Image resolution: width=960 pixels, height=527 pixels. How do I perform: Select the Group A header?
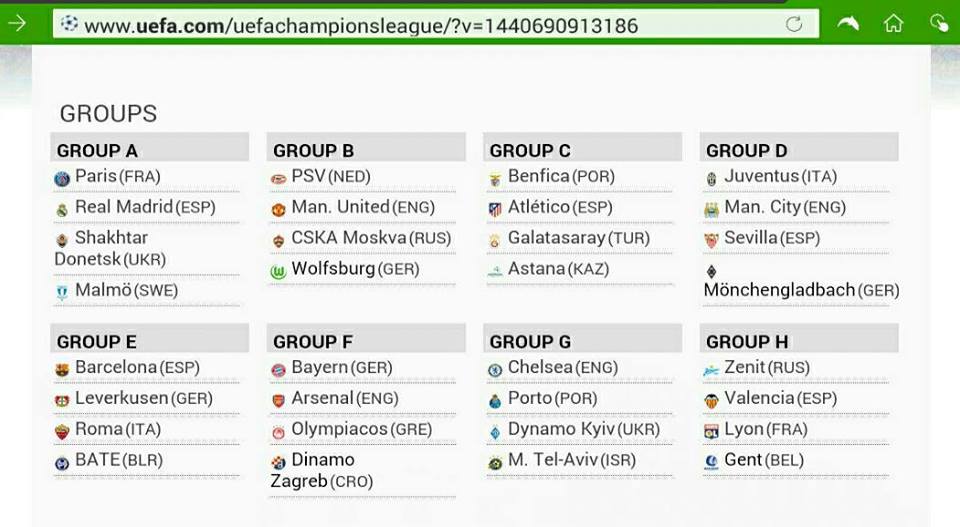tap(98, 151)
